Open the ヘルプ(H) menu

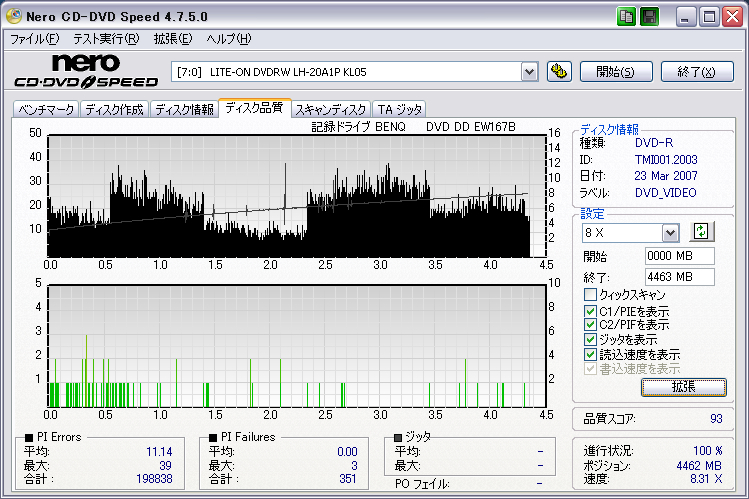[x=229, y=39]
